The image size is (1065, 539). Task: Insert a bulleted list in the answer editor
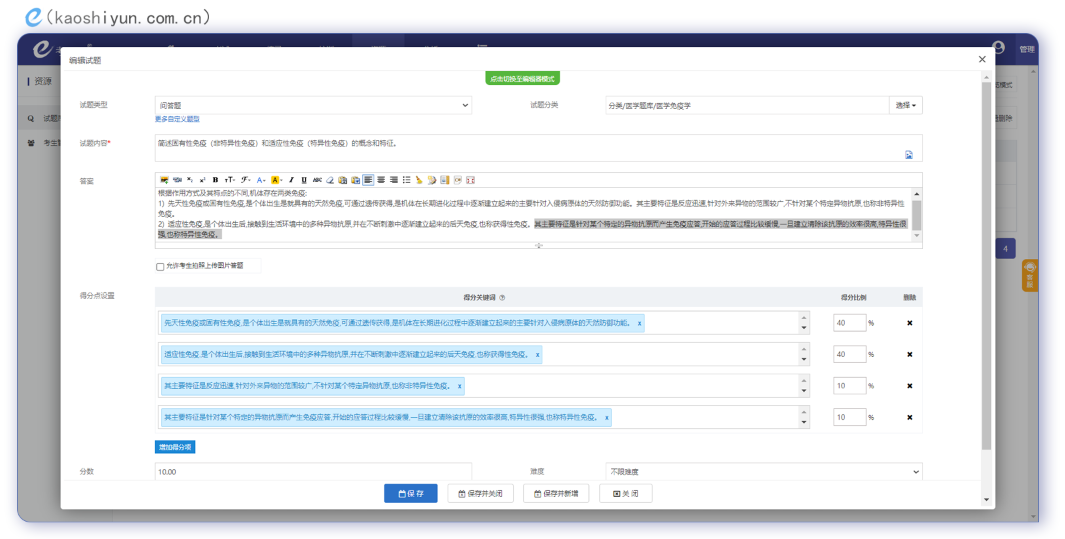[x=406, y=180]
